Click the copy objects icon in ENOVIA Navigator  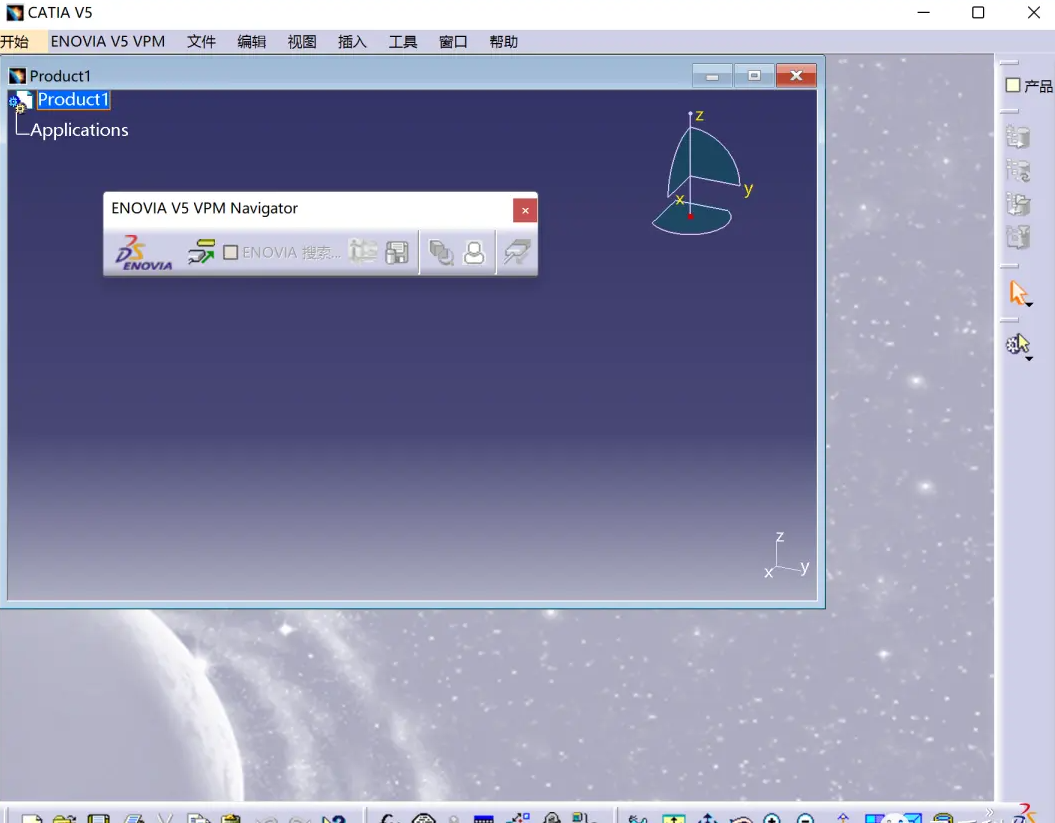pos(441,252)
